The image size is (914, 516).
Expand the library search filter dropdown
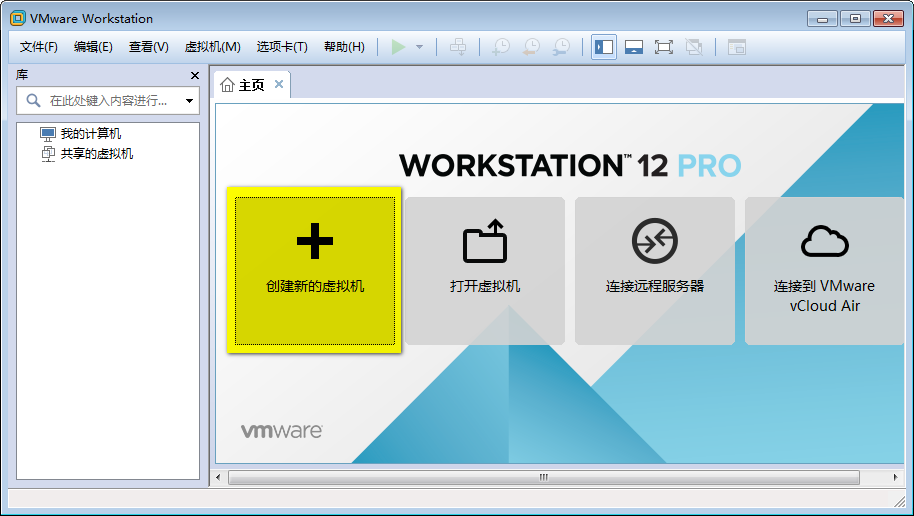(189, 101)
